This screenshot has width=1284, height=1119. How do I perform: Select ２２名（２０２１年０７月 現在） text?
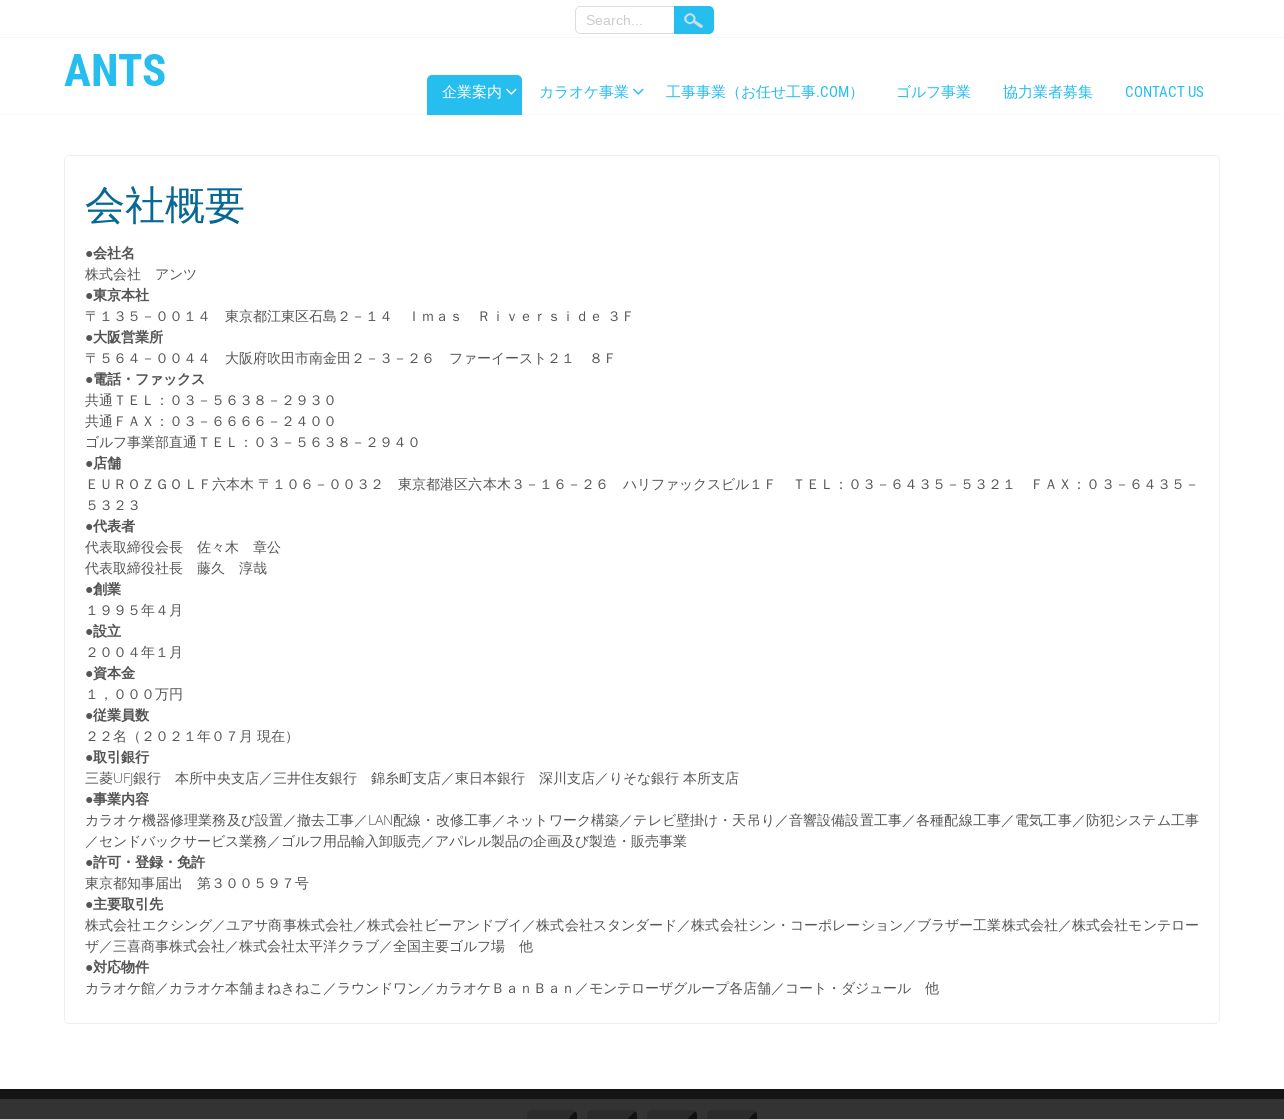point(192,736)
